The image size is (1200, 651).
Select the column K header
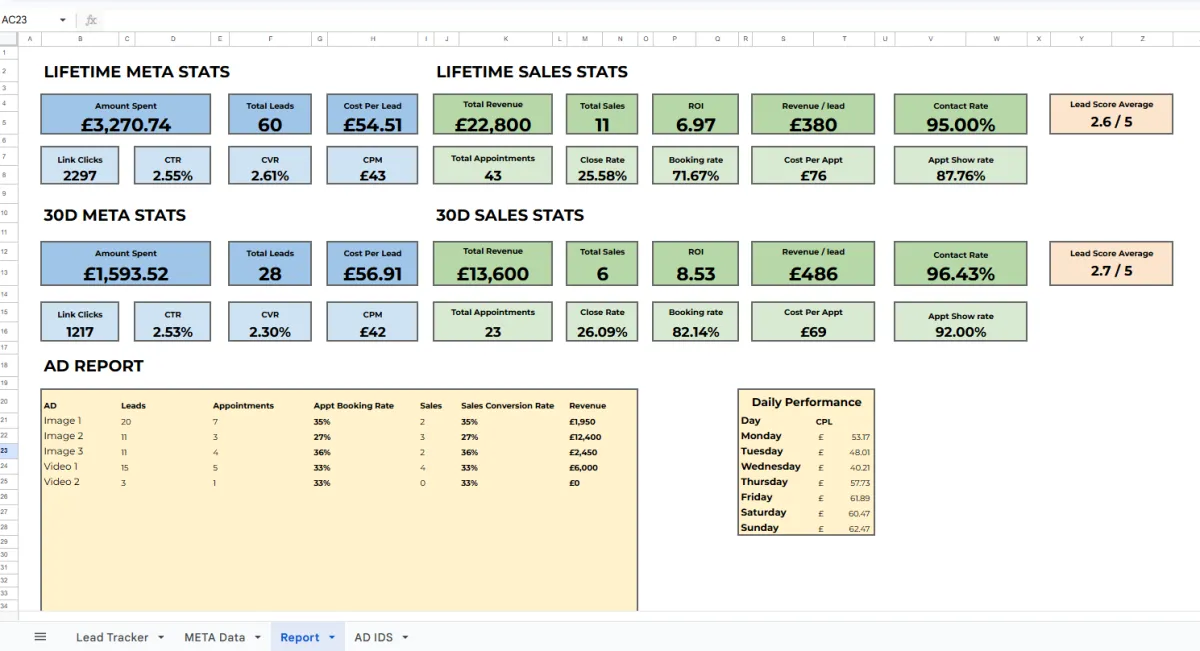505,39
